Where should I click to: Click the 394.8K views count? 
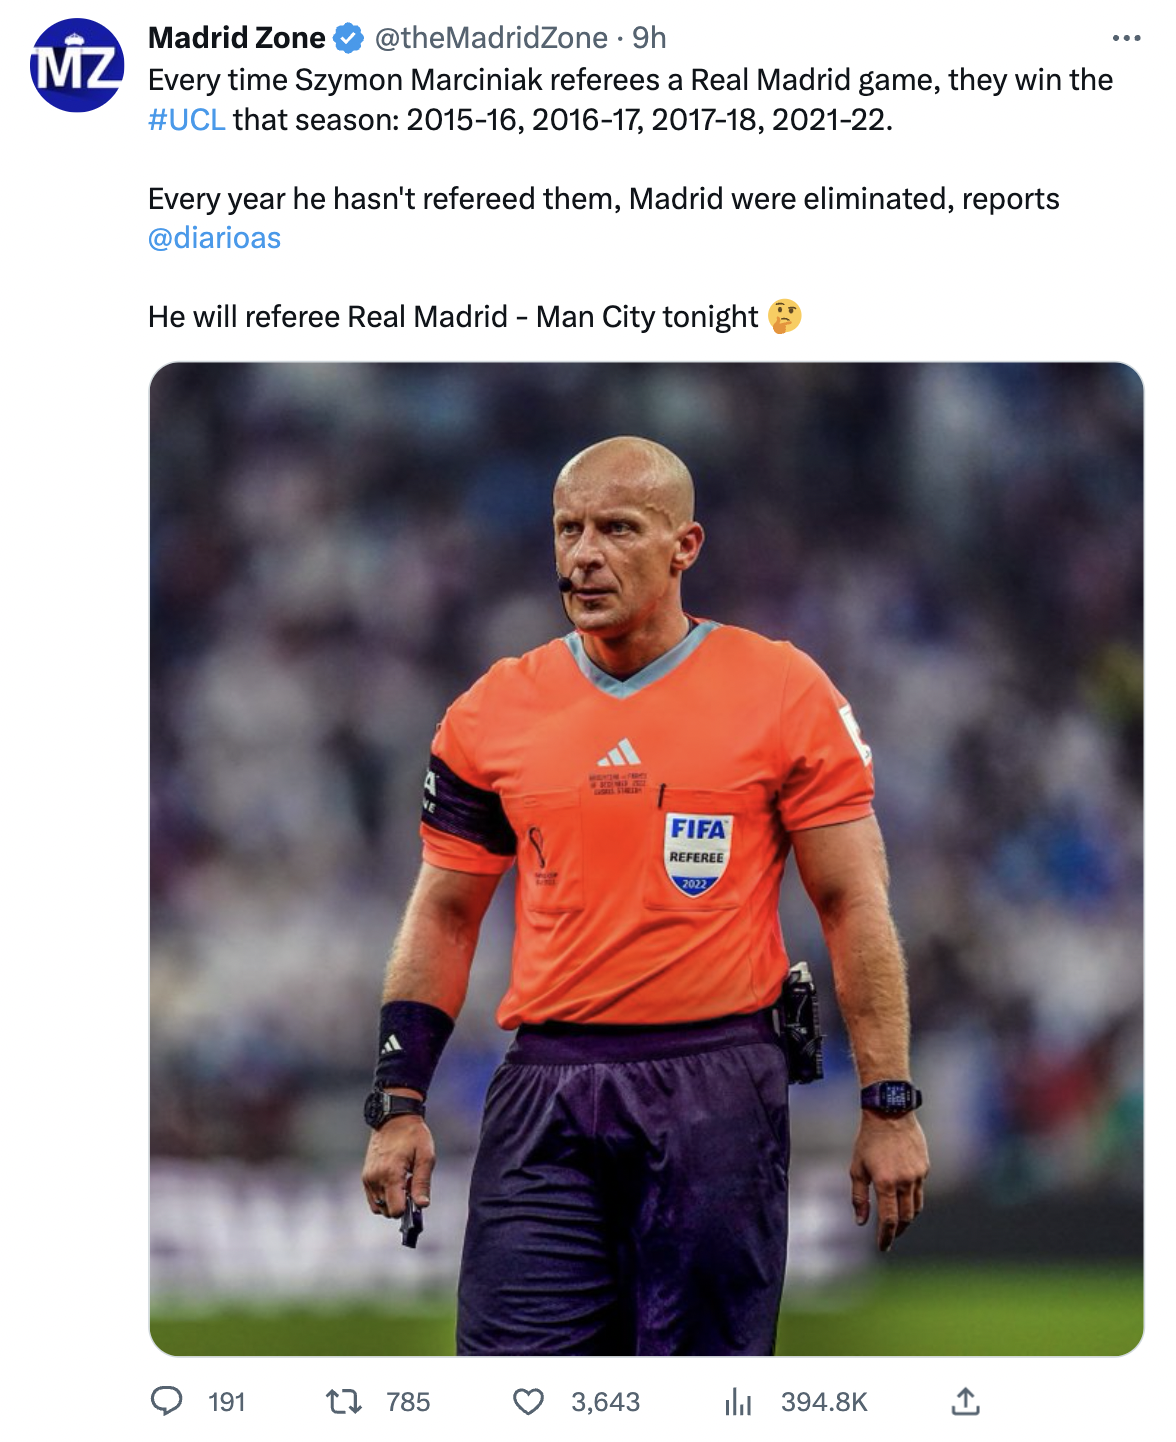tap(824, 1402)
